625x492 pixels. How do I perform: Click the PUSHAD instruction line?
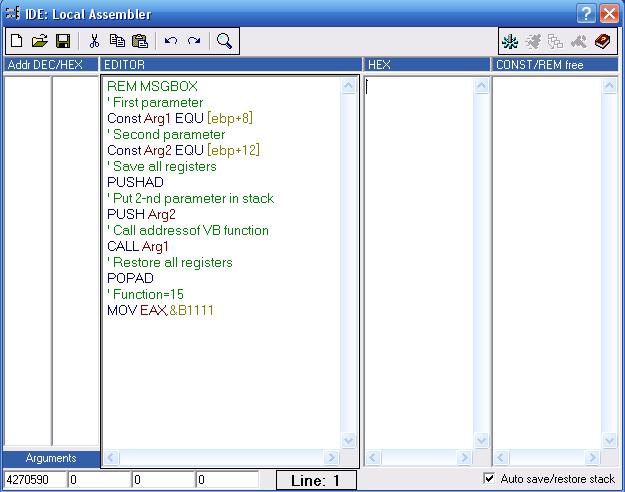pyautogui.click(x=135, y=182)
